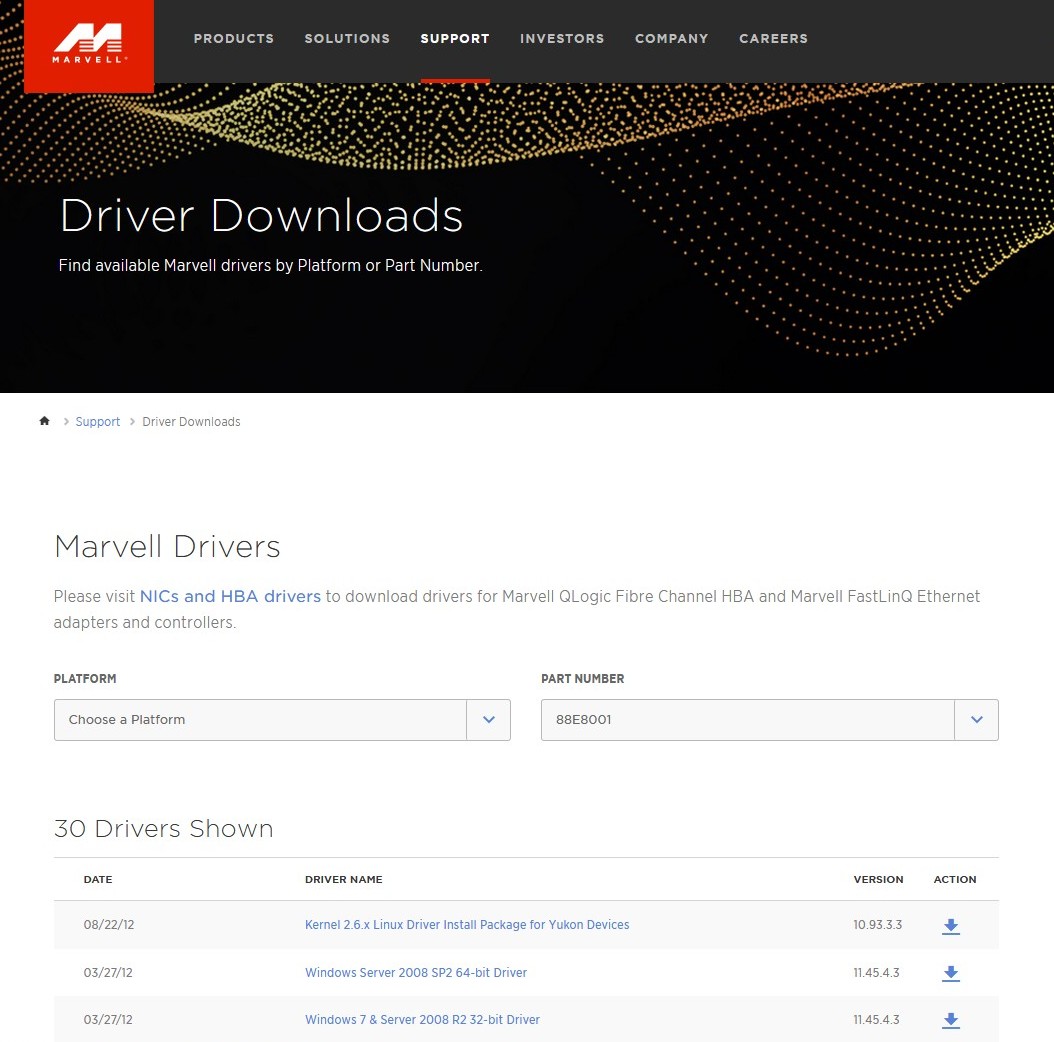Click the 30 Drivers Shown heading

163,828
